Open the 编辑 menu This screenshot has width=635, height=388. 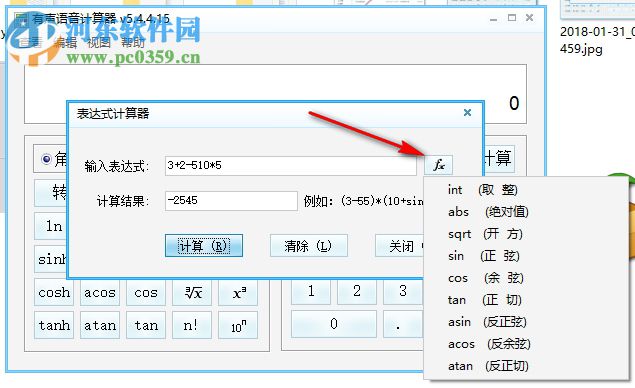click(65, 42)
